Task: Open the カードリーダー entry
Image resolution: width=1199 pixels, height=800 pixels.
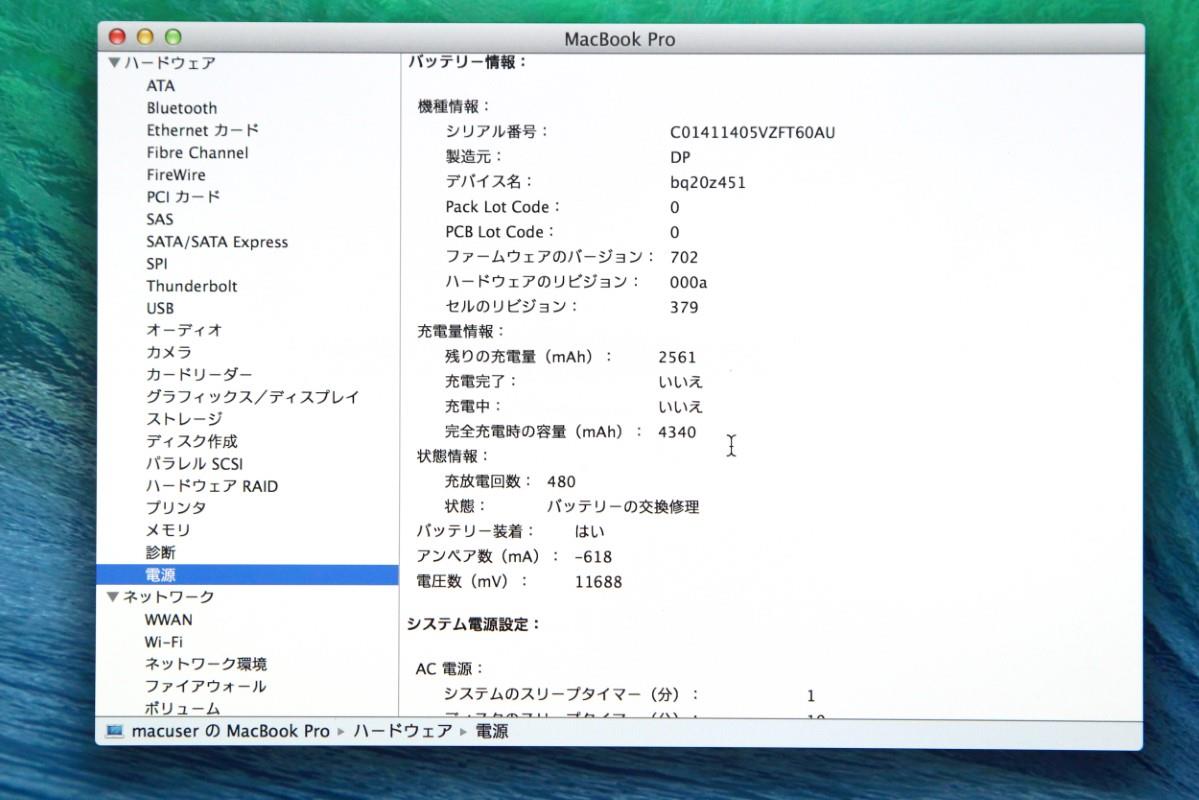Action: point(199,375)
